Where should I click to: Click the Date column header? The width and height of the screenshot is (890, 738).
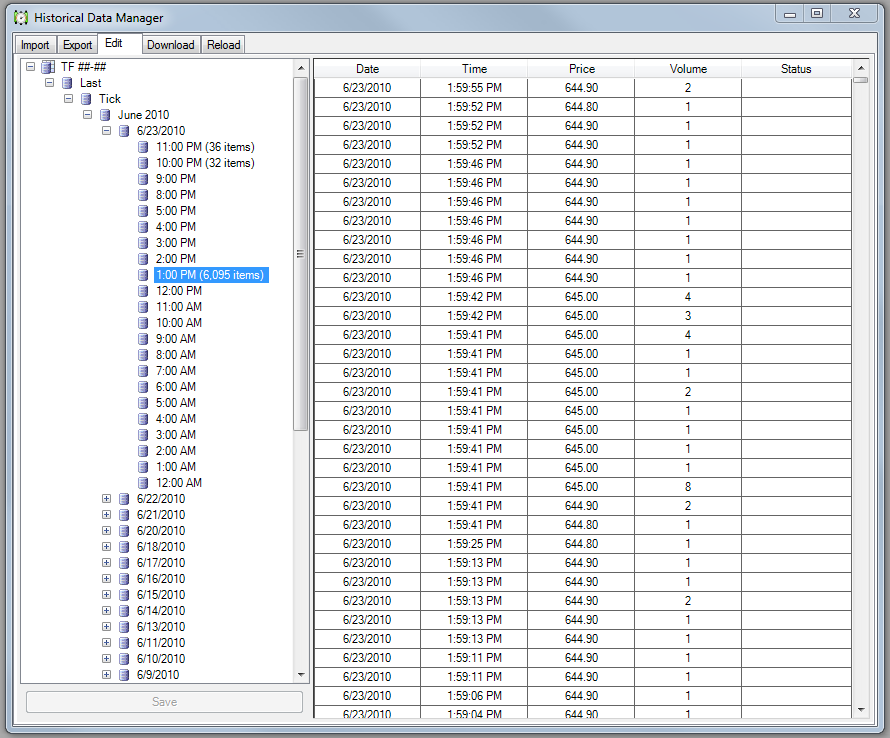tap(367, 69)
